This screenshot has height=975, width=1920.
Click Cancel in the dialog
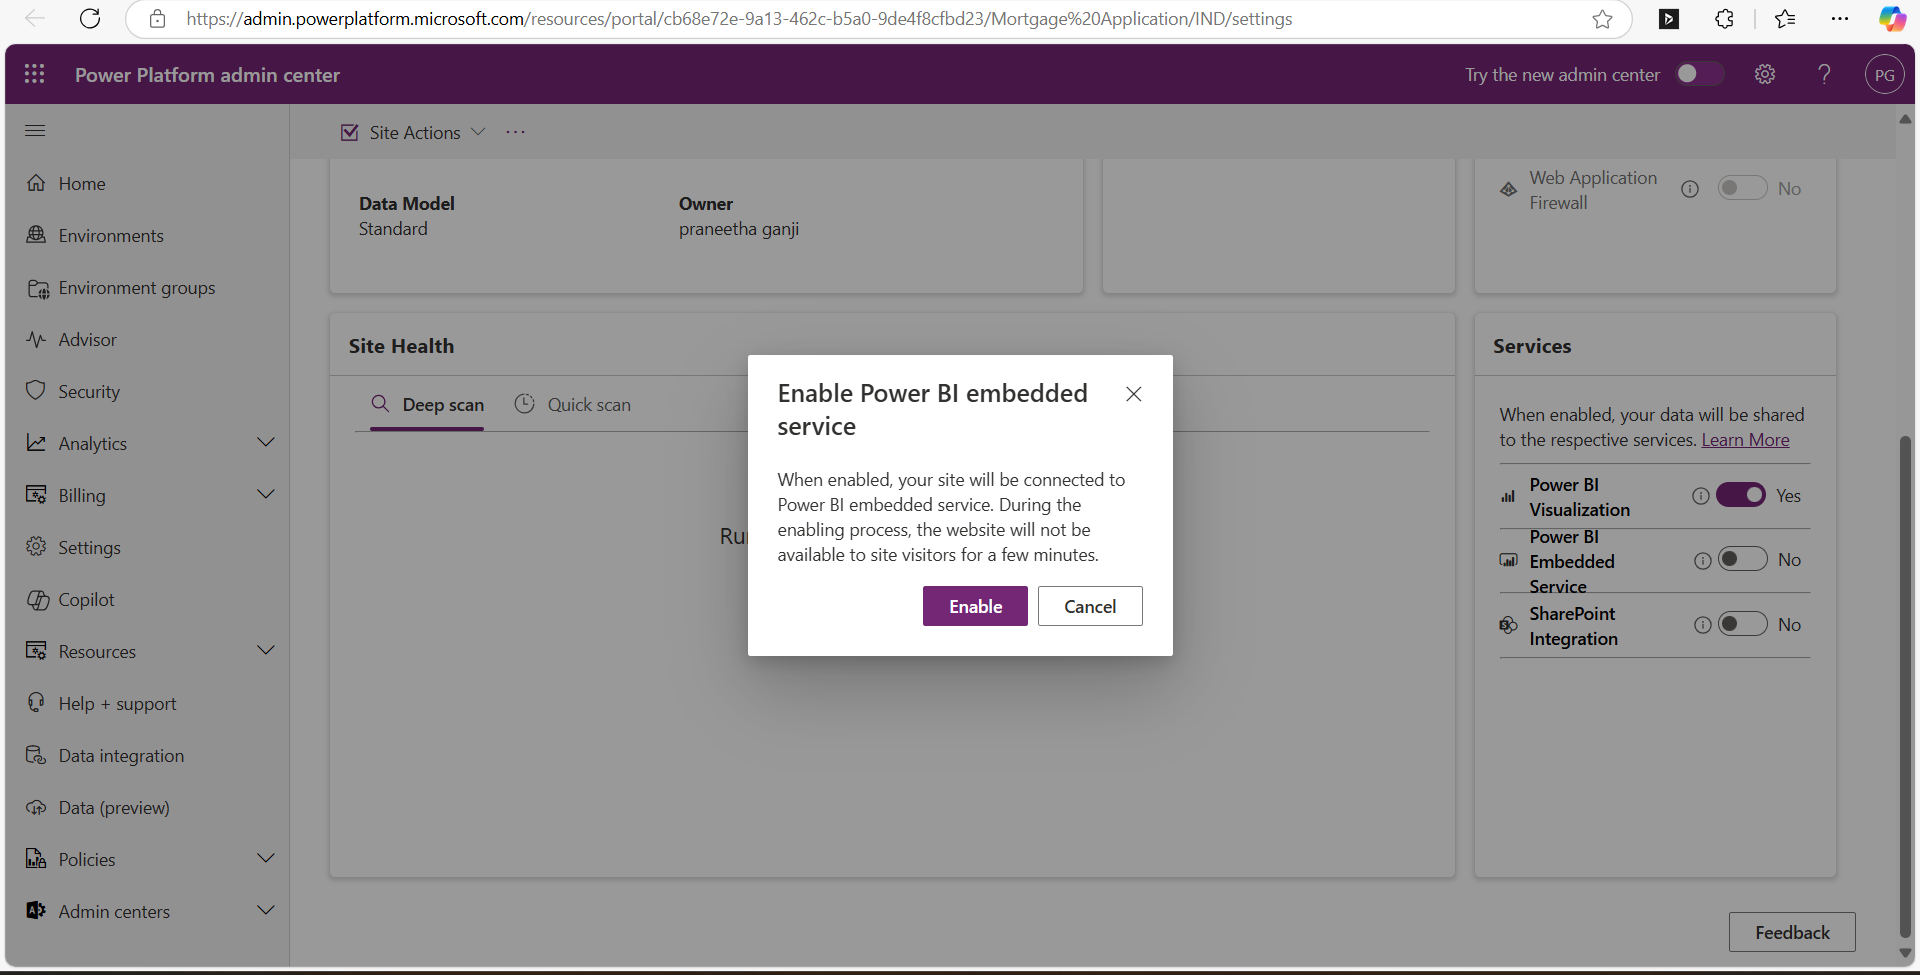[1089, 606]
